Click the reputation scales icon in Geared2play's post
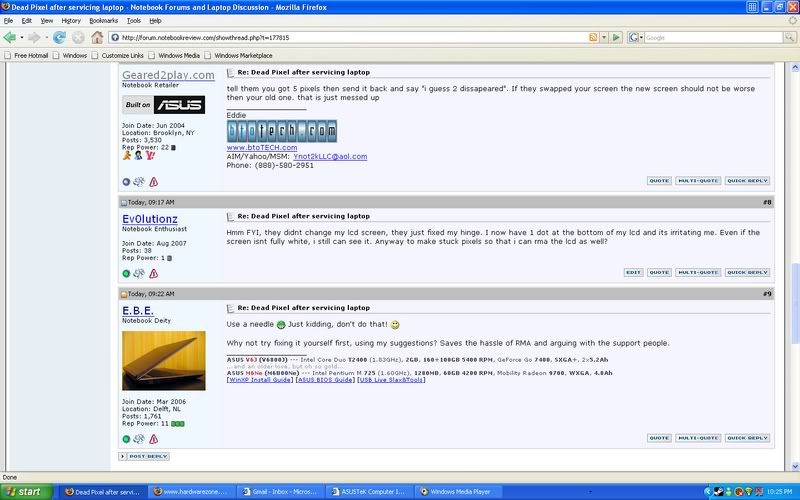This screenshot has width=800, height=500. click(139, 182)
